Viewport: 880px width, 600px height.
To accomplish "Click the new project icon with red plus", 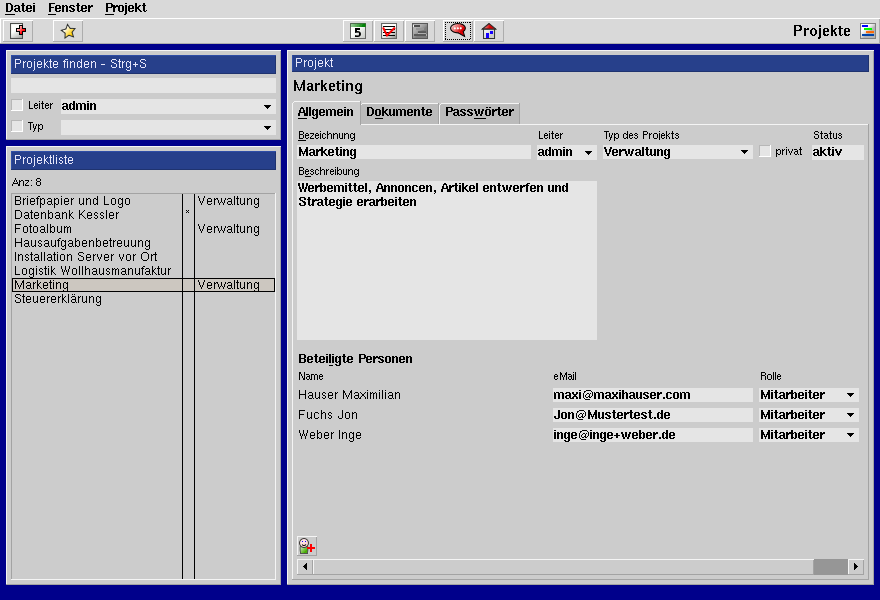I will [18, 31].
